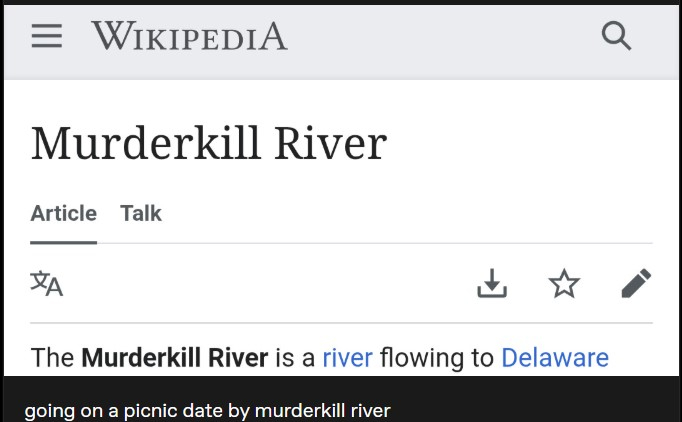Click the words "is a" in the intro
682x422 pixels.
point(295,358)
